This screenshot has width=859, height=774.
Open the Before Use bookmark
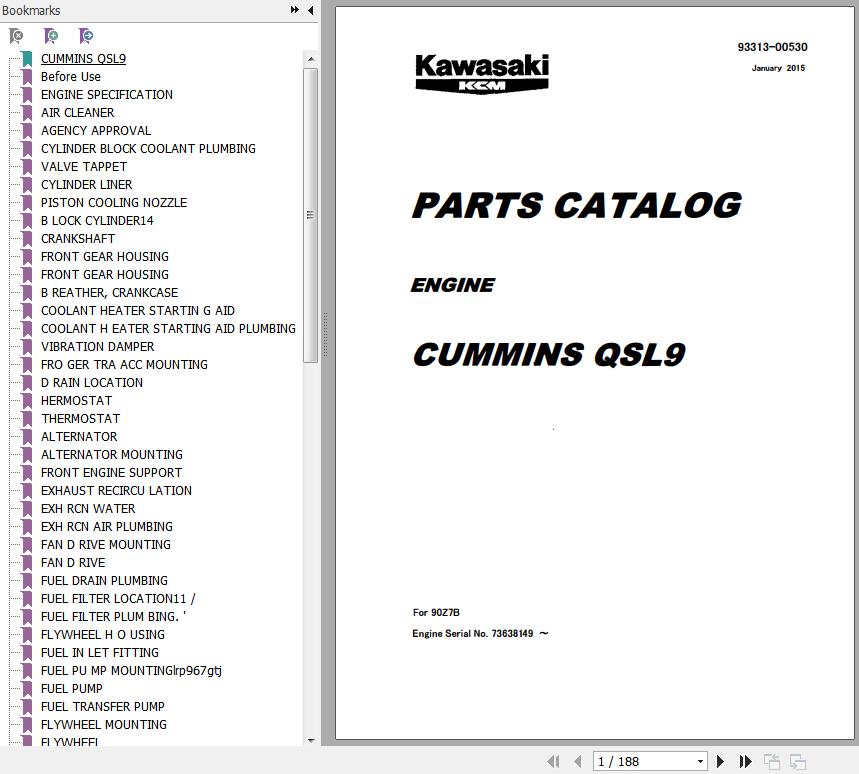[x=71, y=77]
